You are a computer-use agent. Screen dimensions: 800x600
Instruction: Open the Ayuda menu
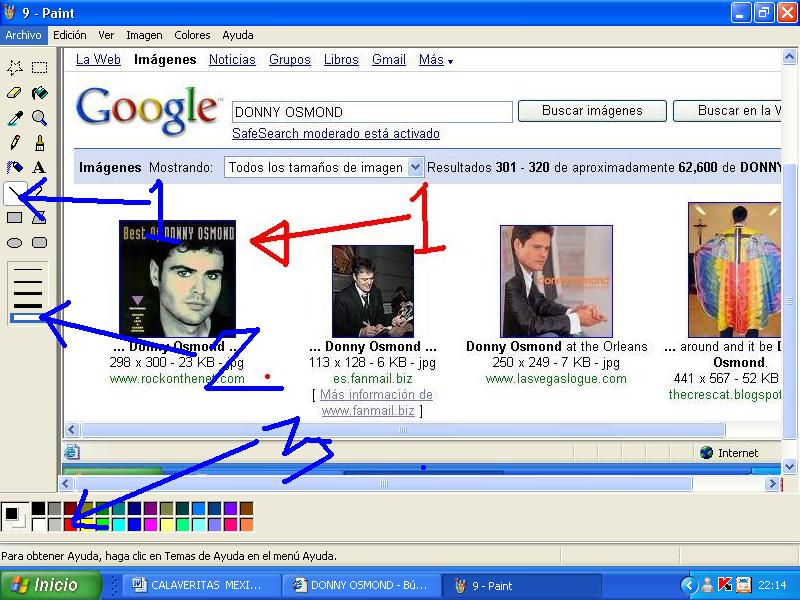click(238, 35)
